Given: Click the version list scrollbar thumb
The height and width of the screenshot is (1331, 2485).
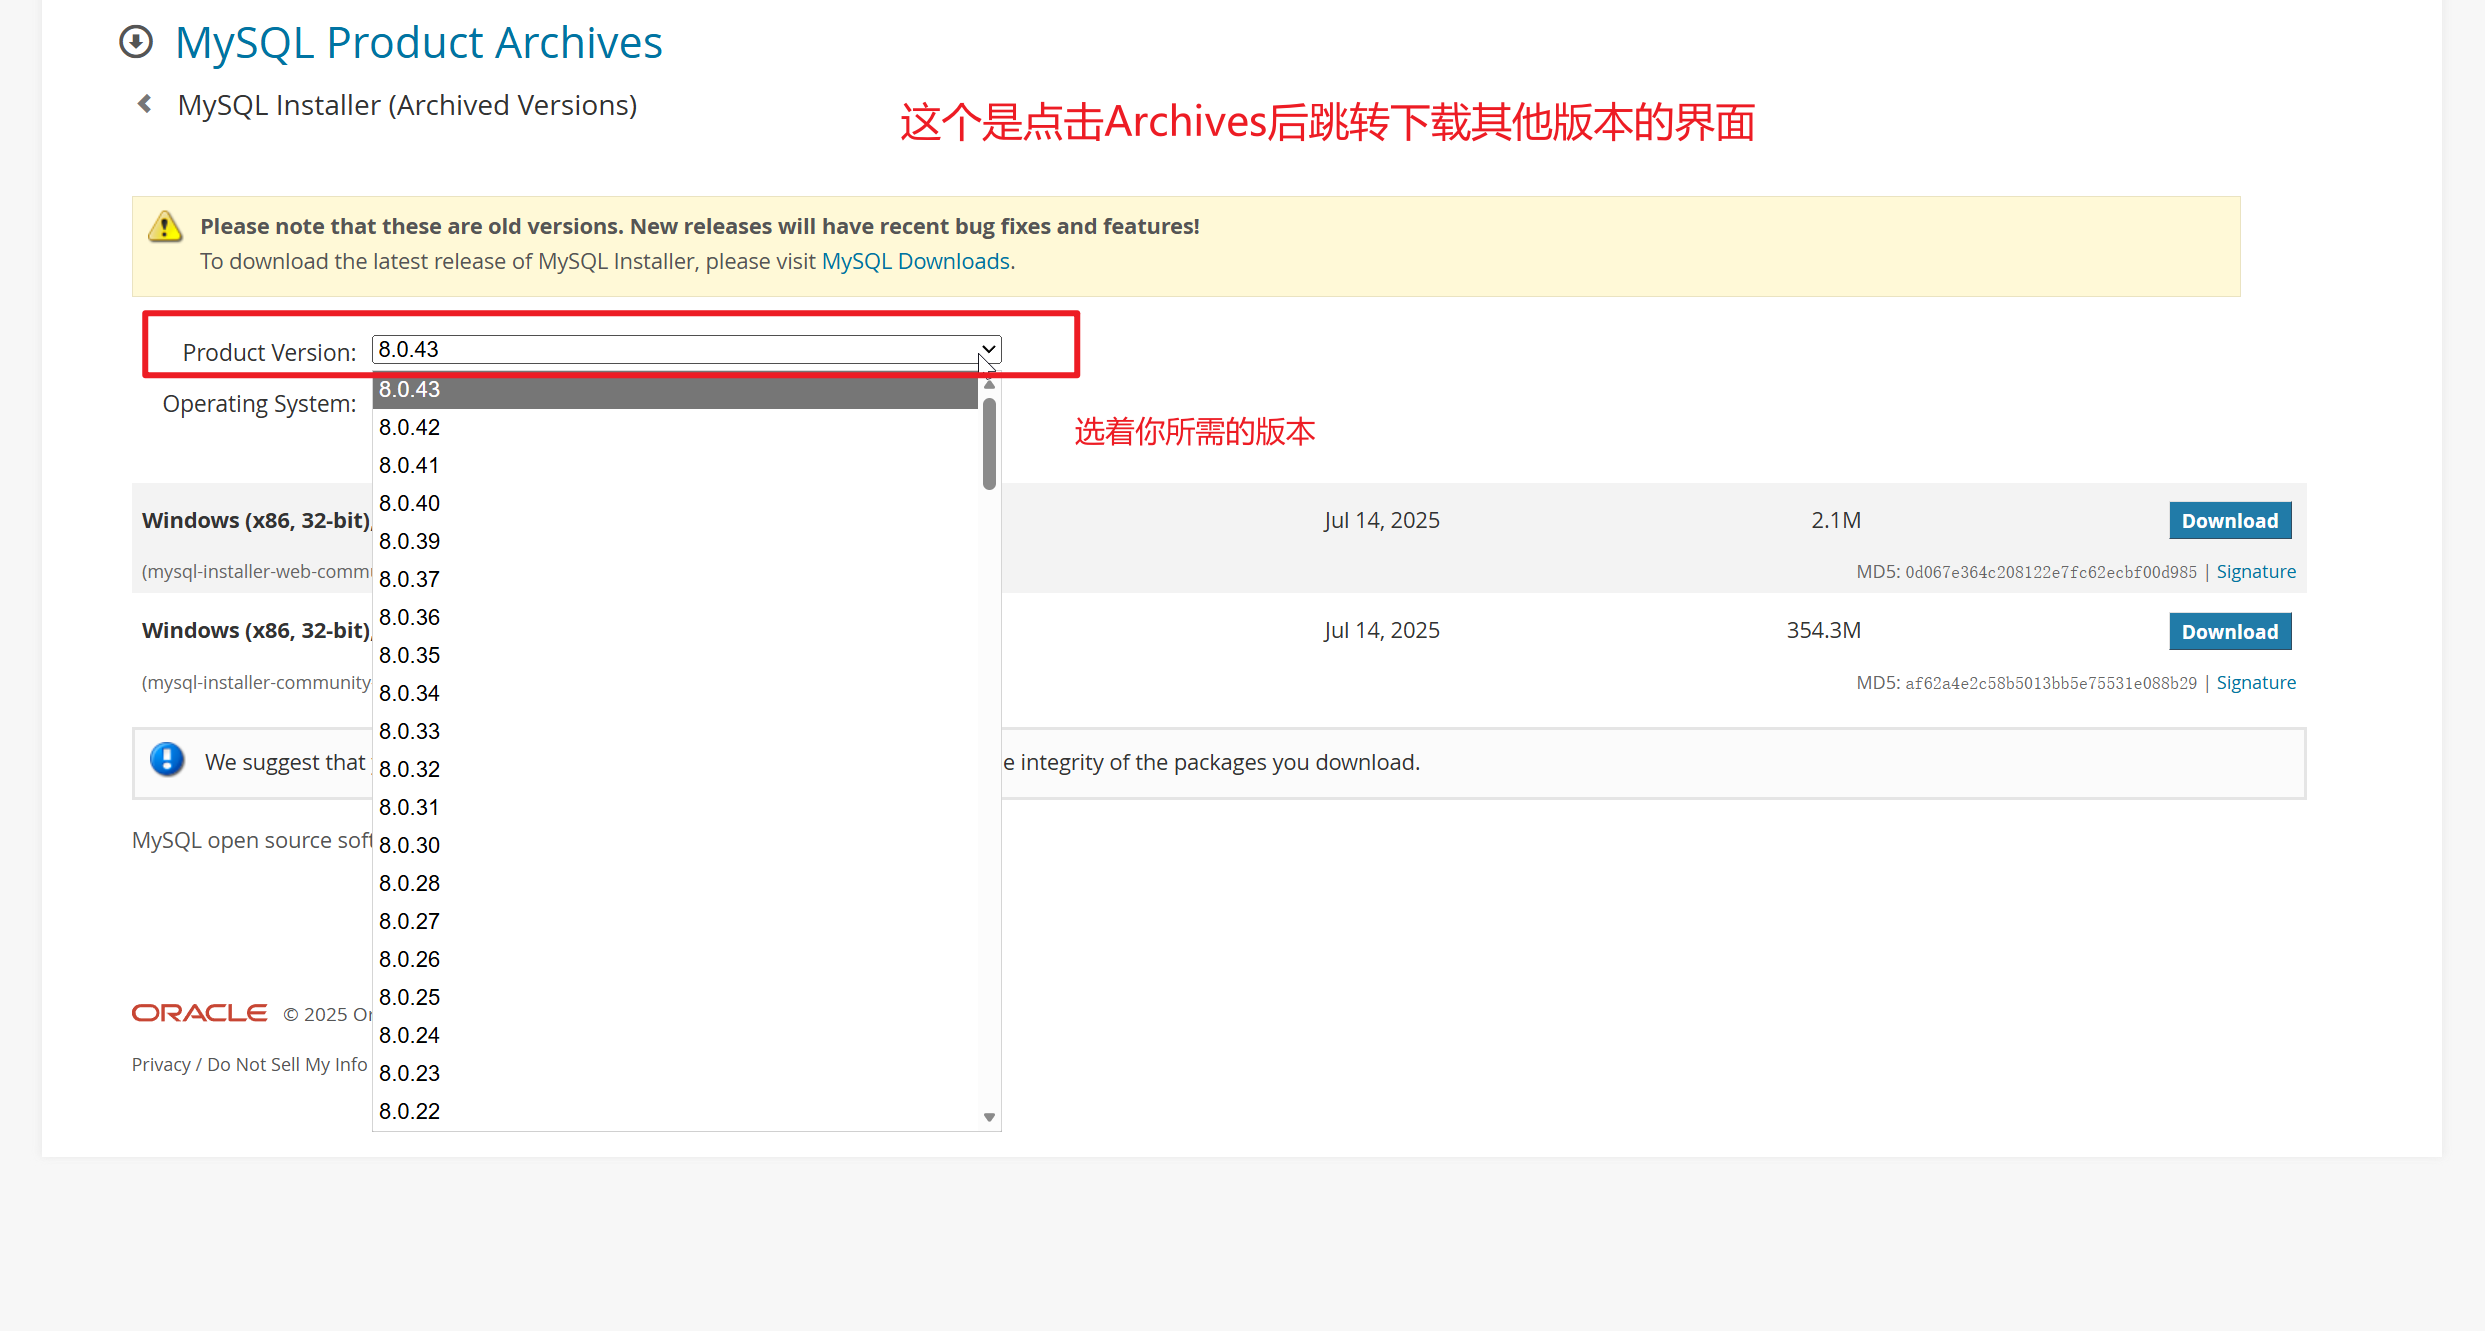Looking at the screenshot, I should coord(989,444).
